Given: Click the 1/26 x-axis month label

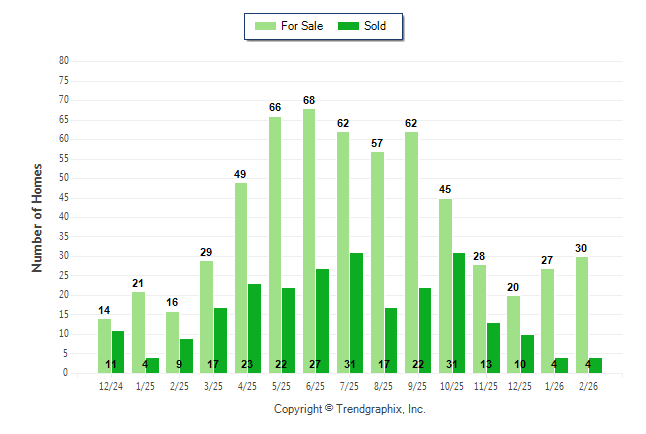Looking at the screenshot, I should (x=553, y=386).
